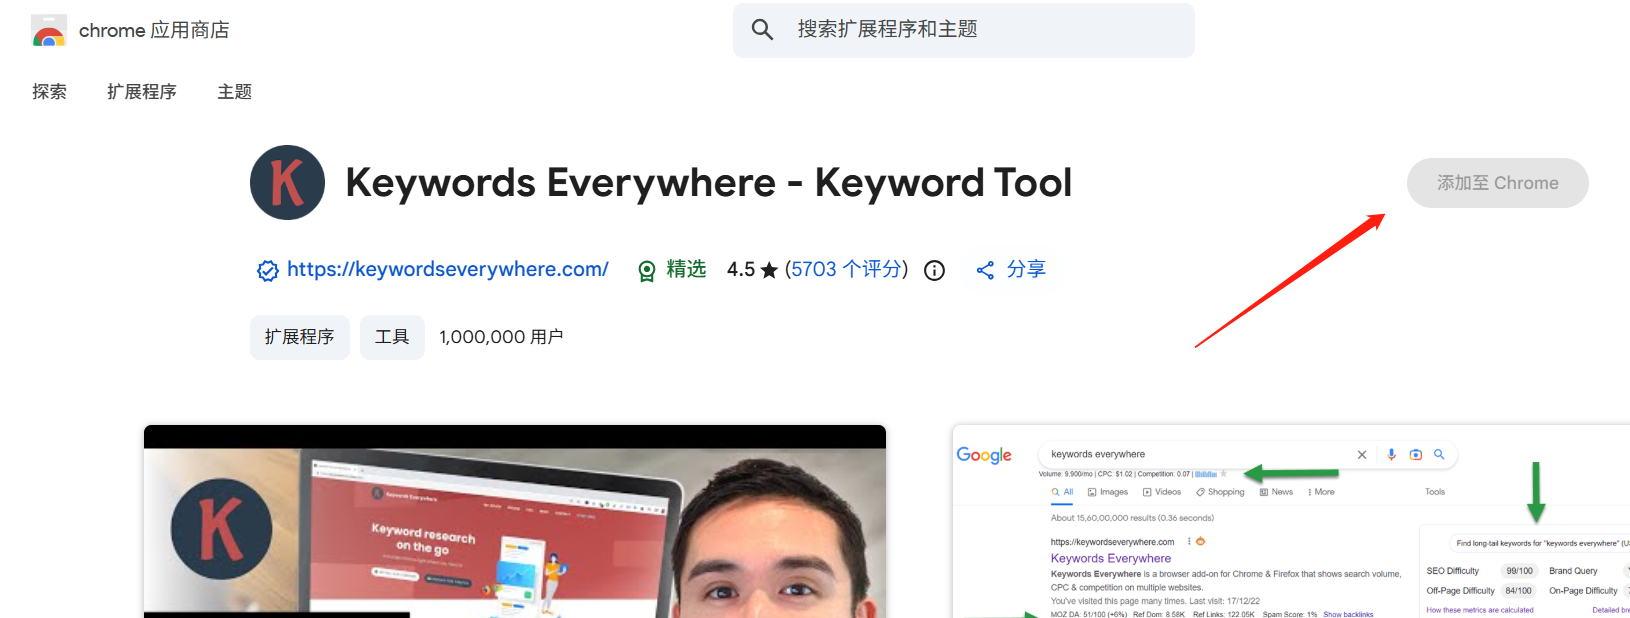Open the 5703 个评分 reviews link

point(846,269)
